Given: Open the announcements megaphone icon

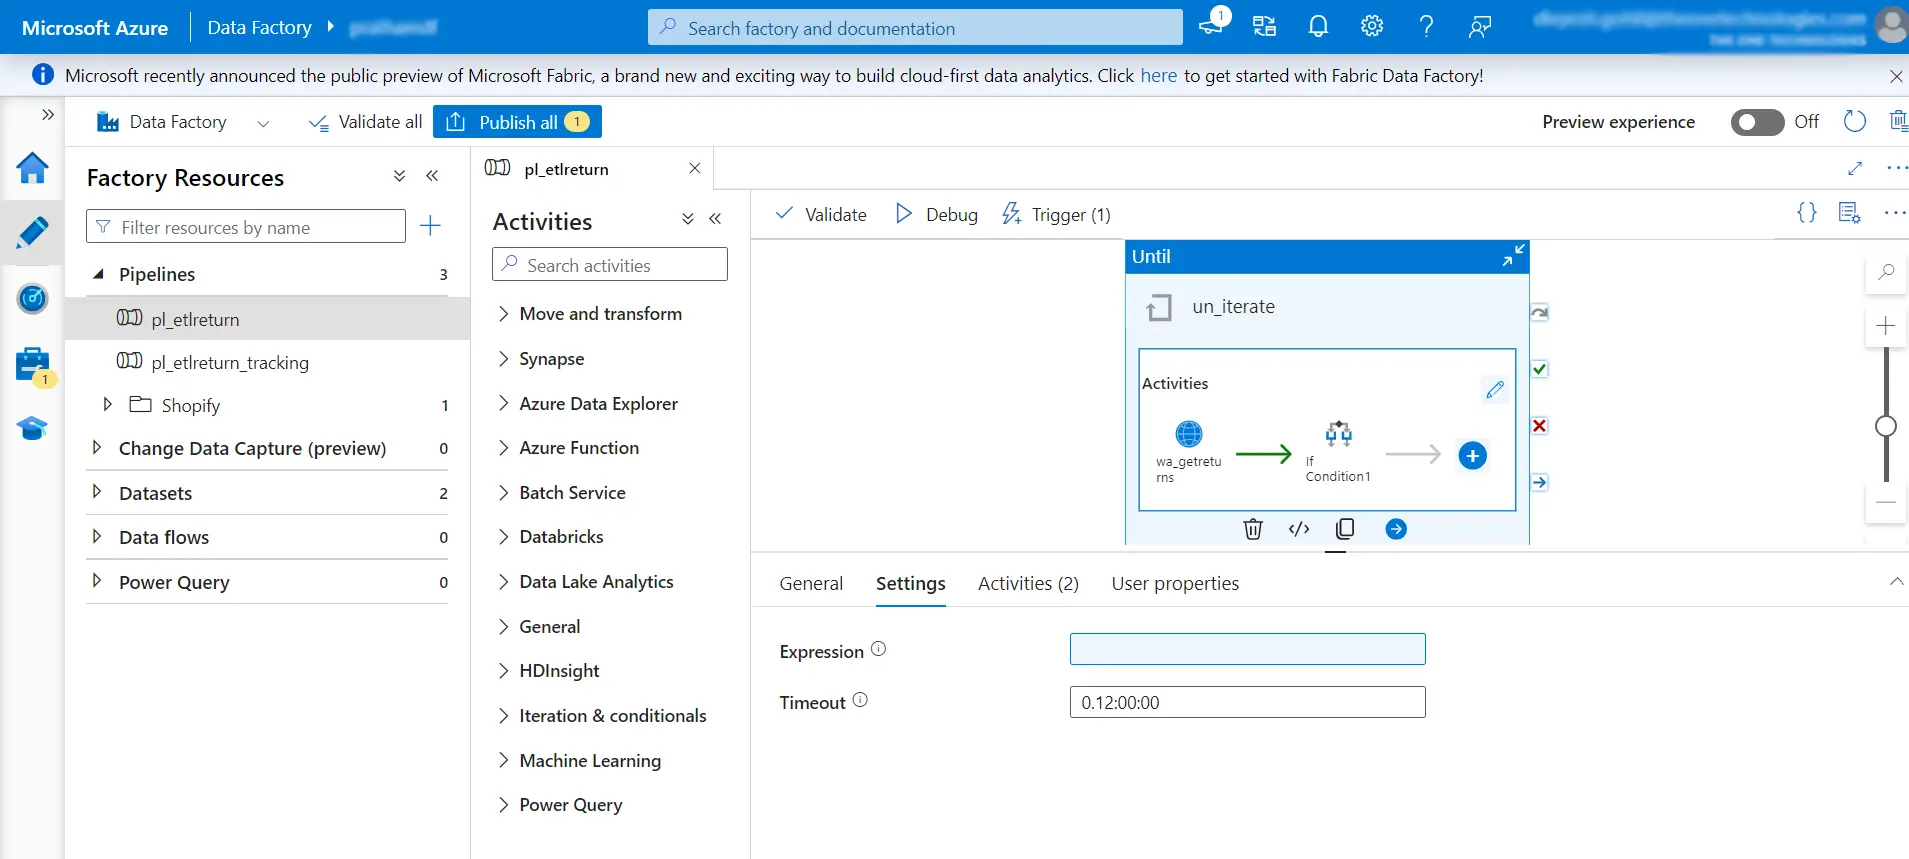Looking at the screenshot, I should [x=1213, y=24].
